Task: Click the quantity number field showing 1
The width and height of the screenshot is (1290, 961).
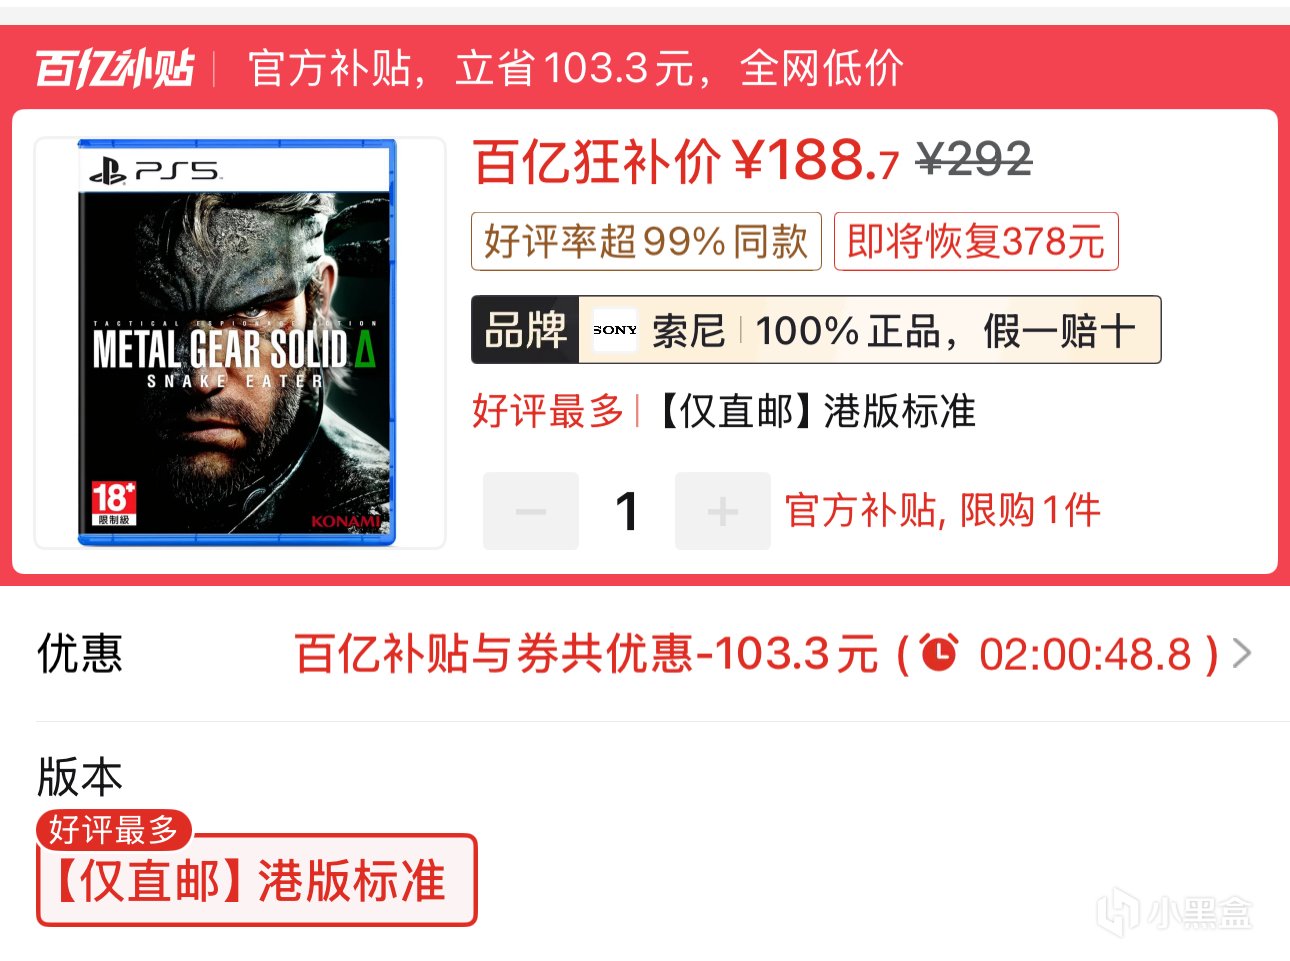Action: click(x=626, y=511)
